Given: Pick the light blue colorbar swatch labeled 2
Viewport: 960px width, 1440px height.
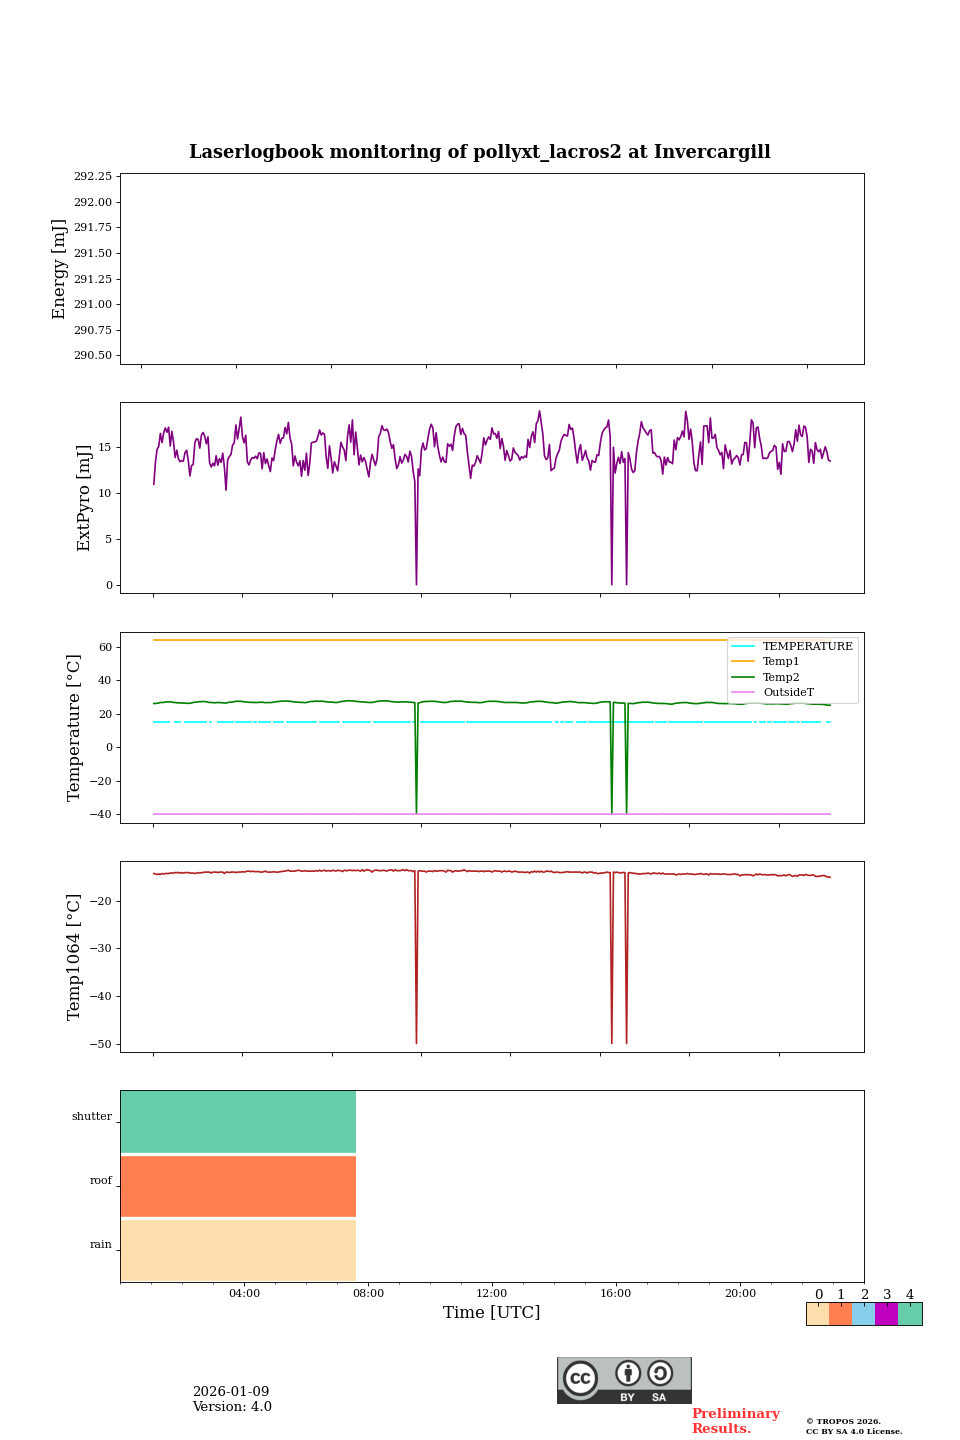Looking at the screenshot, I should click(864, 1314).
